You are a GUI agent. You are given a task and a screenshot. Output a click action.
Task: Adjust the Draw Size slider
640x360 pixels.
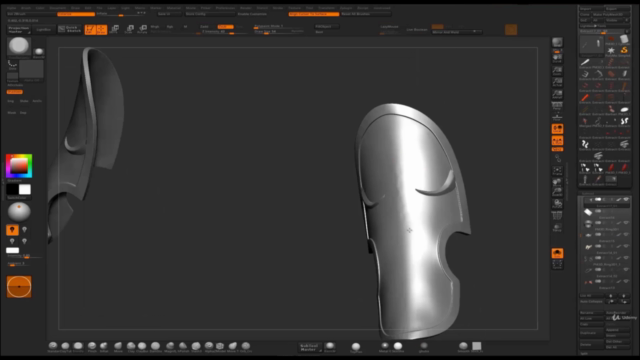click(x=278, y=32)
